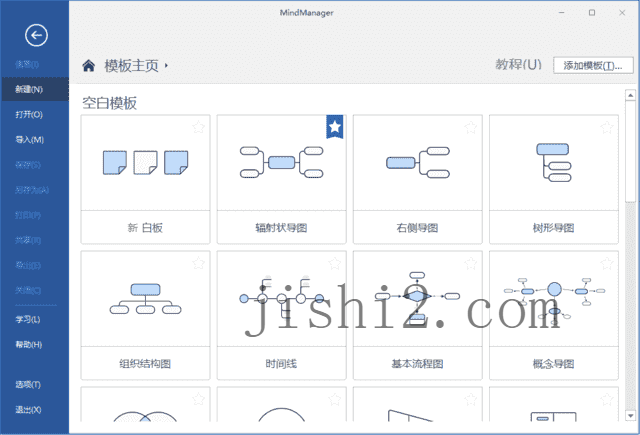Click the 右侧导图 template label

coord(418,227)
